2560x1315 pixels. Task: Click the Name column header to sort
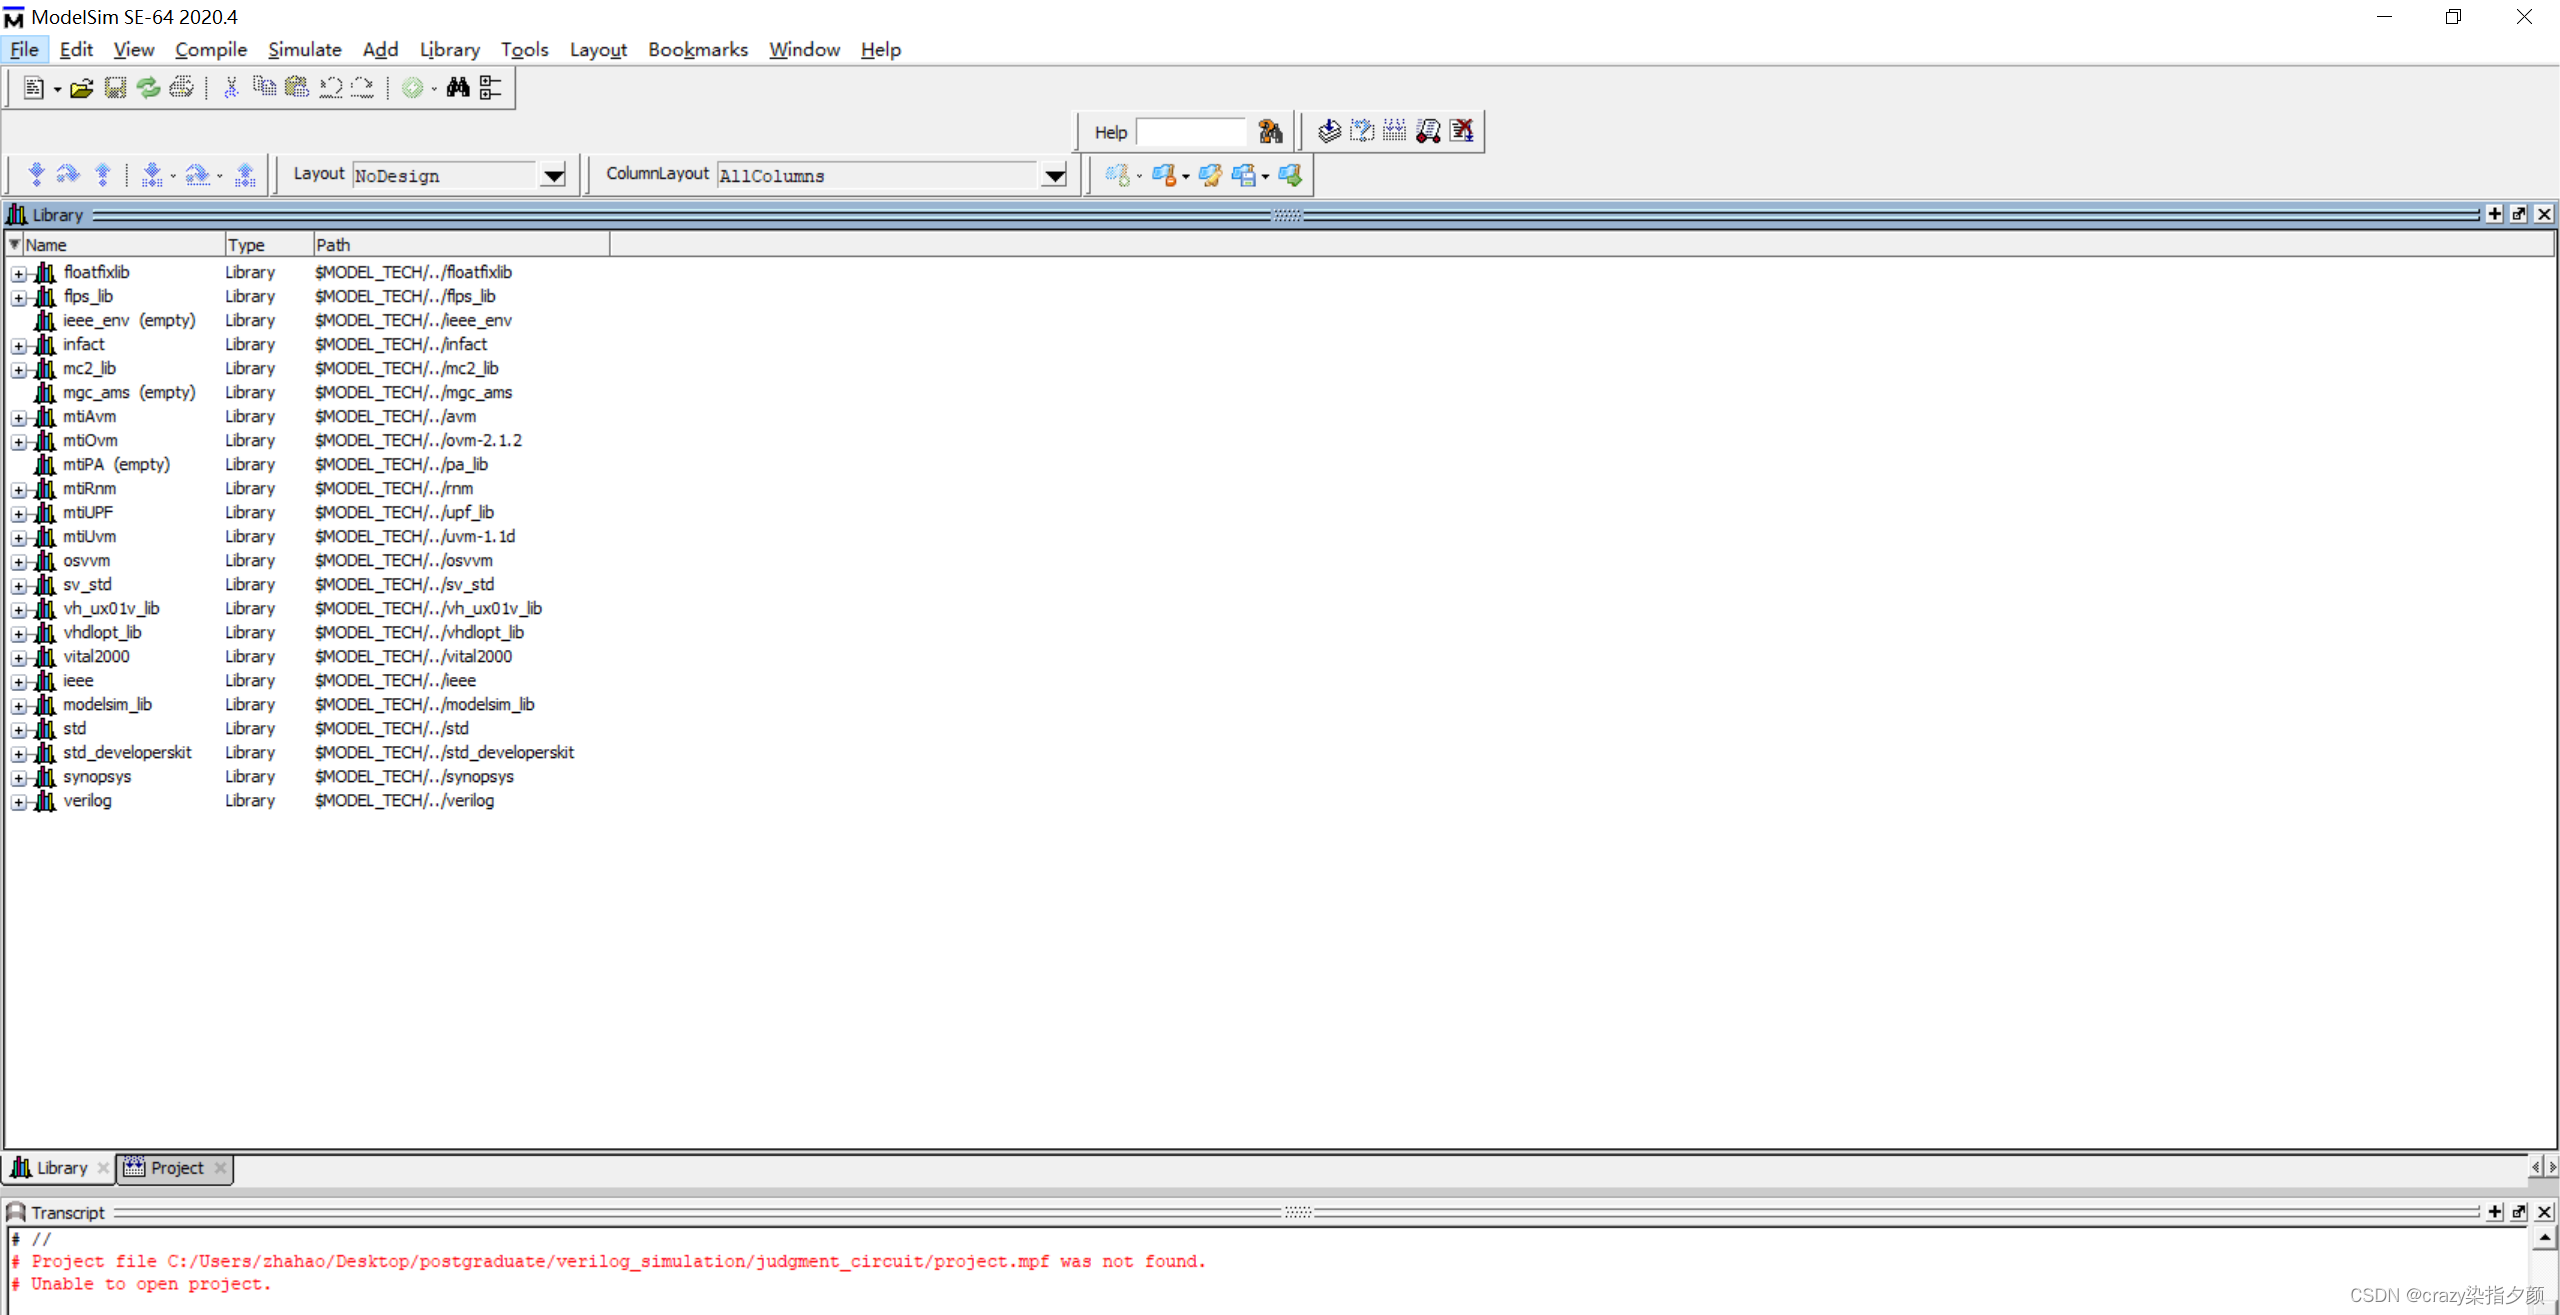(x=109, y=245)
